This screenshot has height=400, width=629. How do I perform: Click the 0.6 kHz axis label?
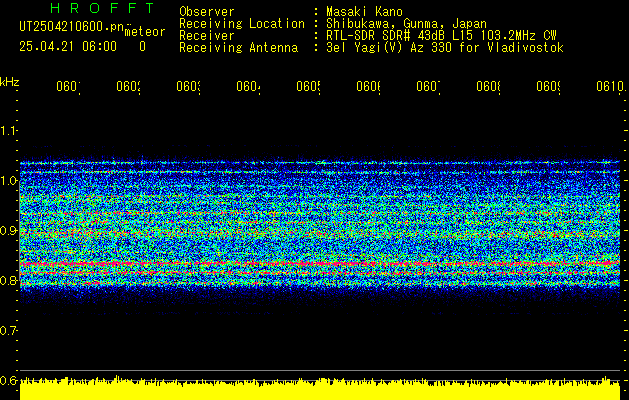pyautogui.click(x=8, y=380)
